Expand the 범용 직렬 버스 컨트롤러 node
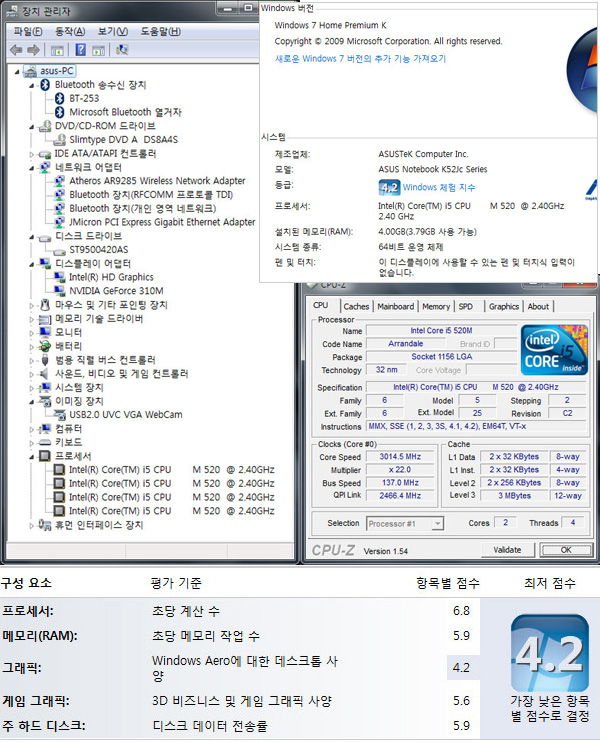 pyautogui.click(x=31, y=361)
